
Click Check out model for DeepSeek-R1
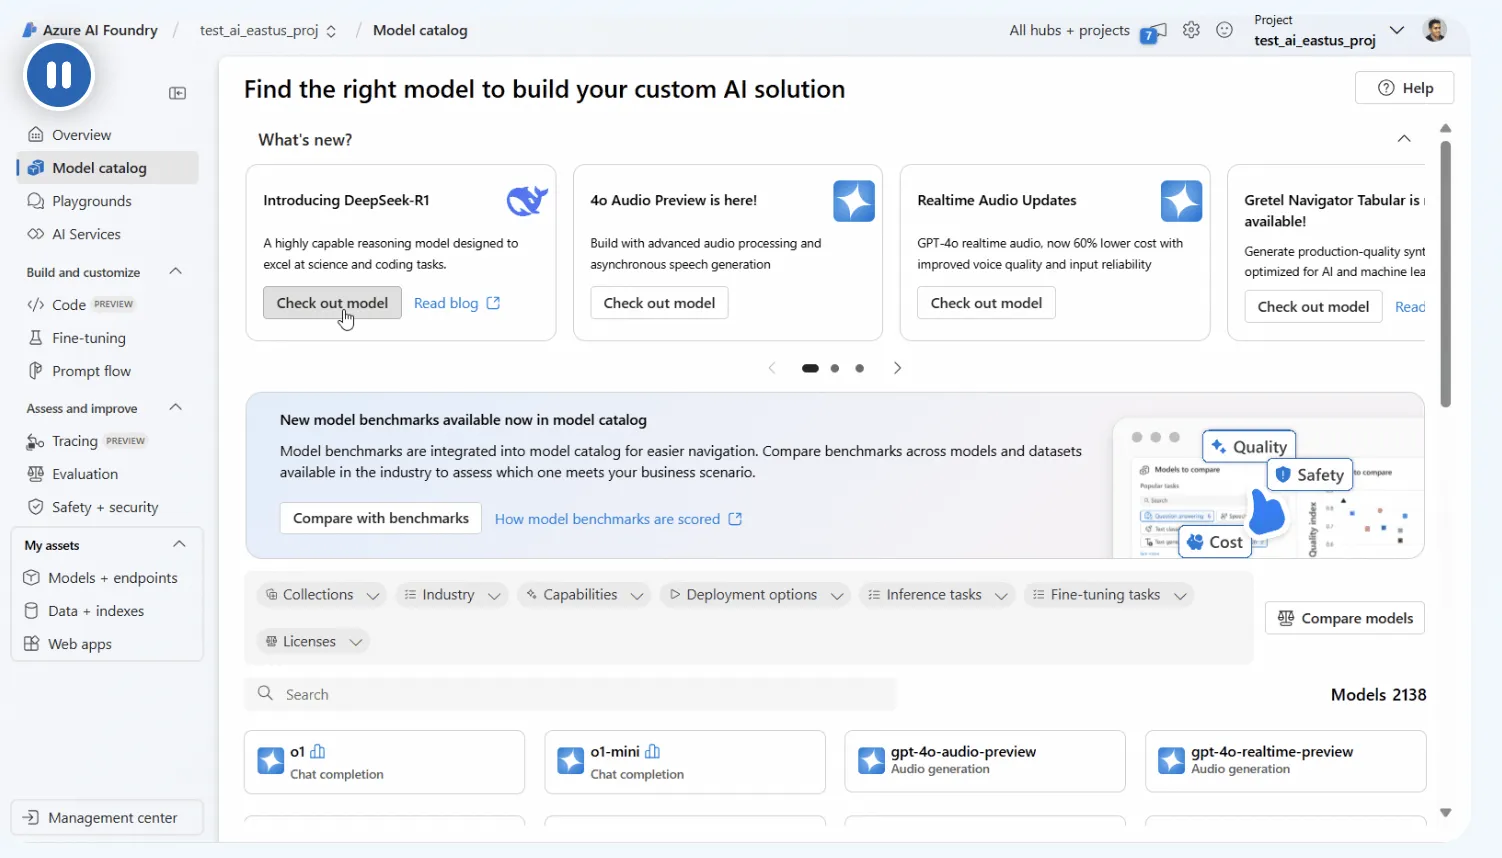click(x=332, y=303)
